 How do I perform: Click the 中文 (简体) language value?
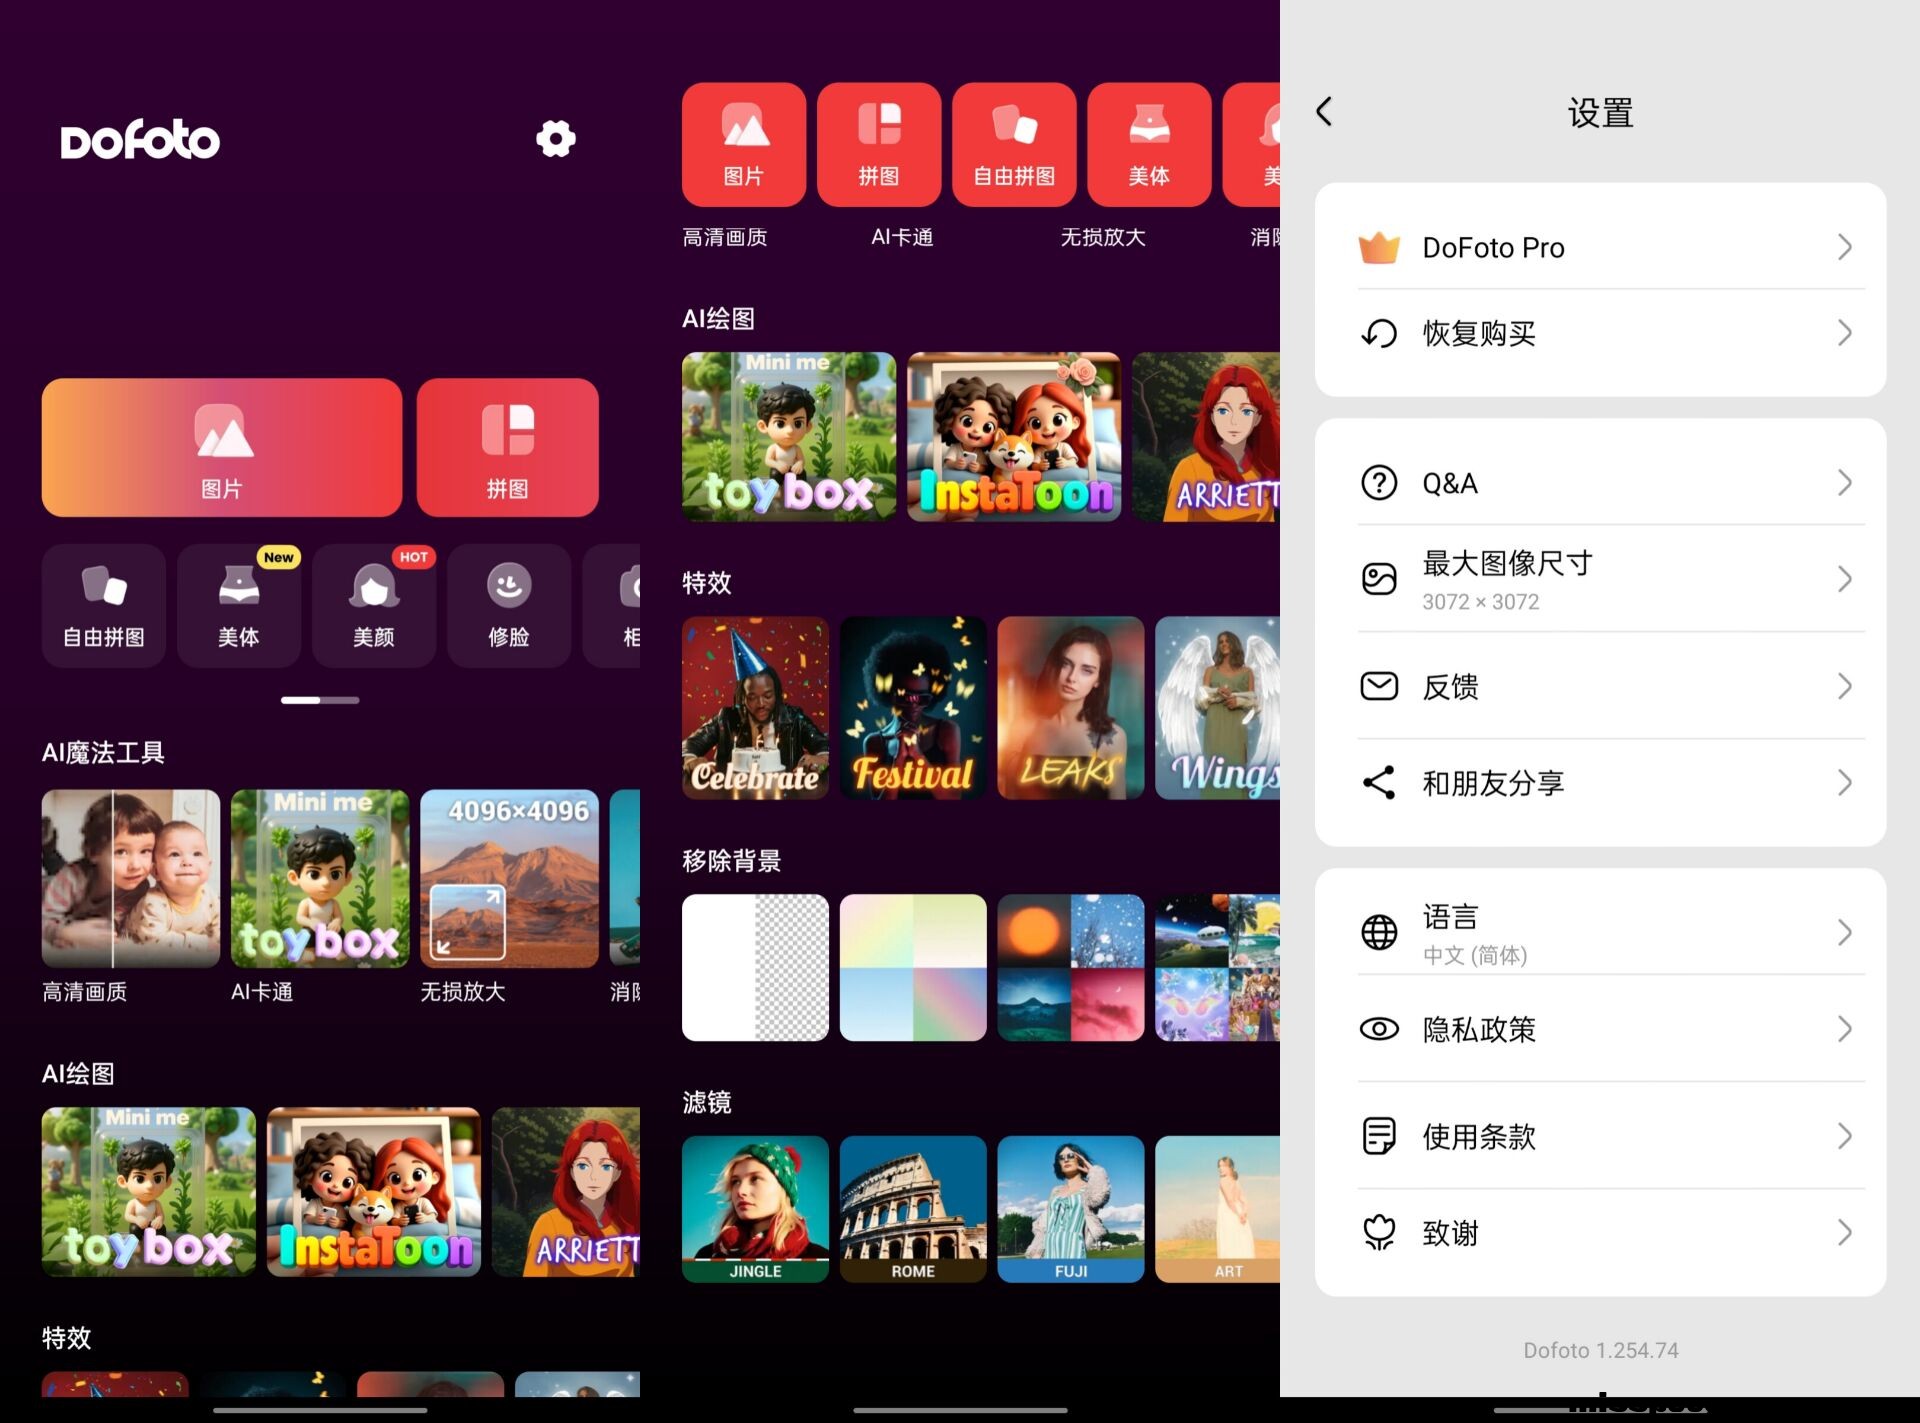(1475, 955)
